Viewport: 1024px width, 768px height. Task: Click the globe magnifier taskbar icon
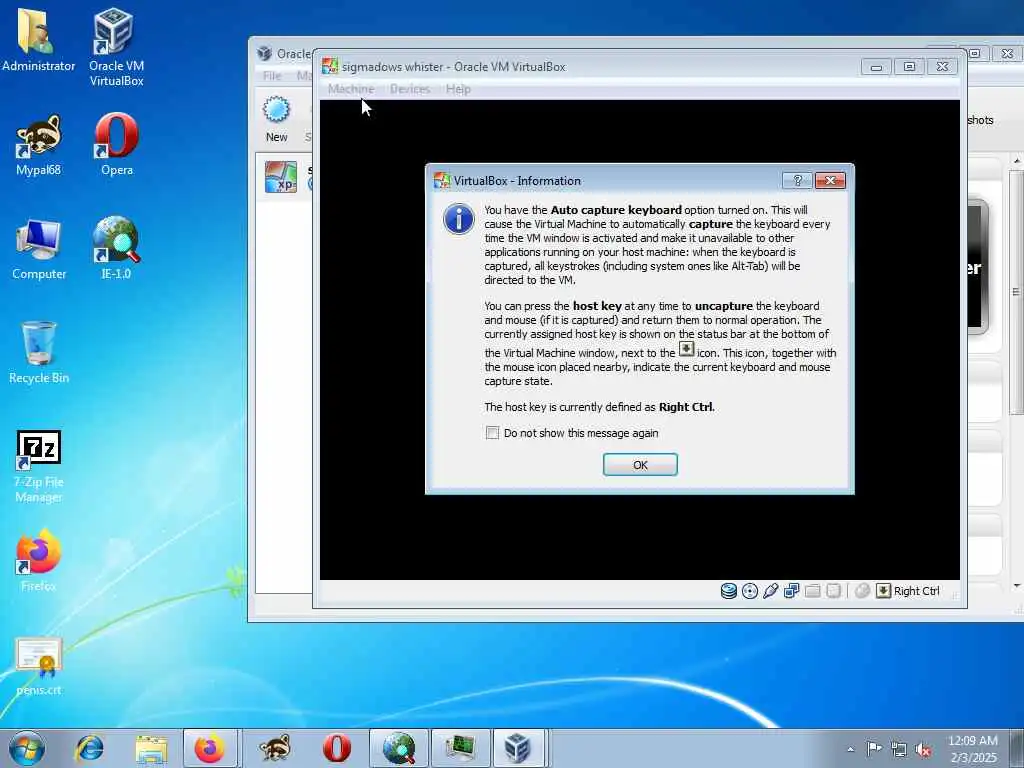coord(399,748)
